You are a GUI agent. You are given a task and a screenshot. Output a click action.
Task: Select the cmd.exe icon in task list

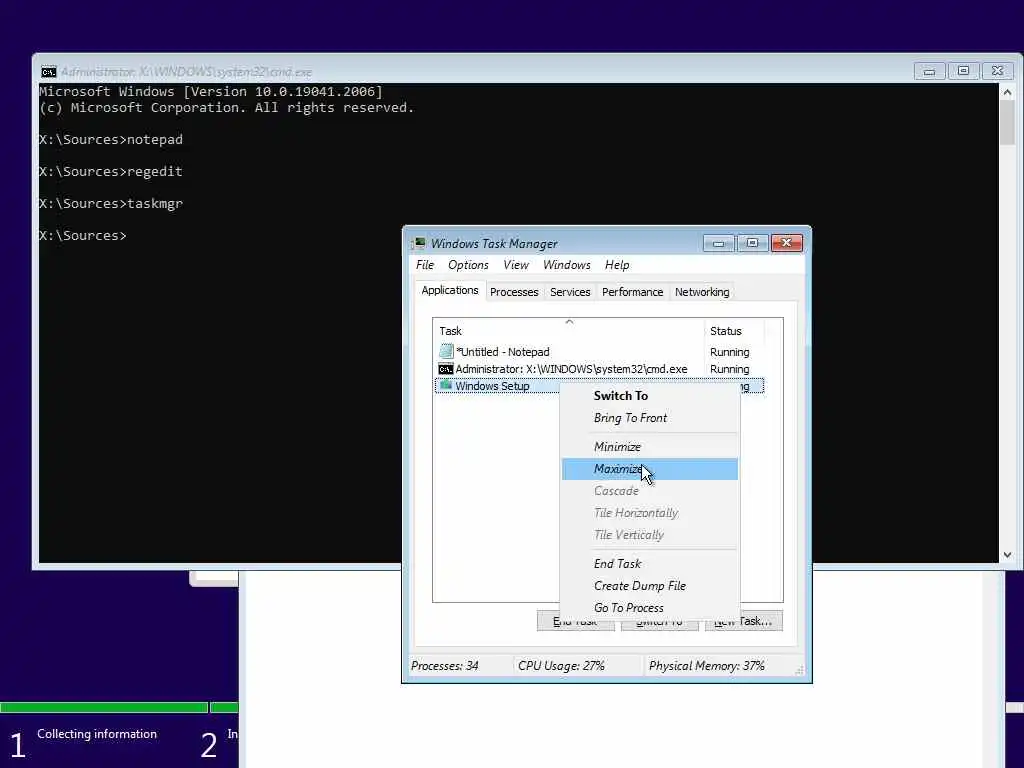click(x=445, y=369)
